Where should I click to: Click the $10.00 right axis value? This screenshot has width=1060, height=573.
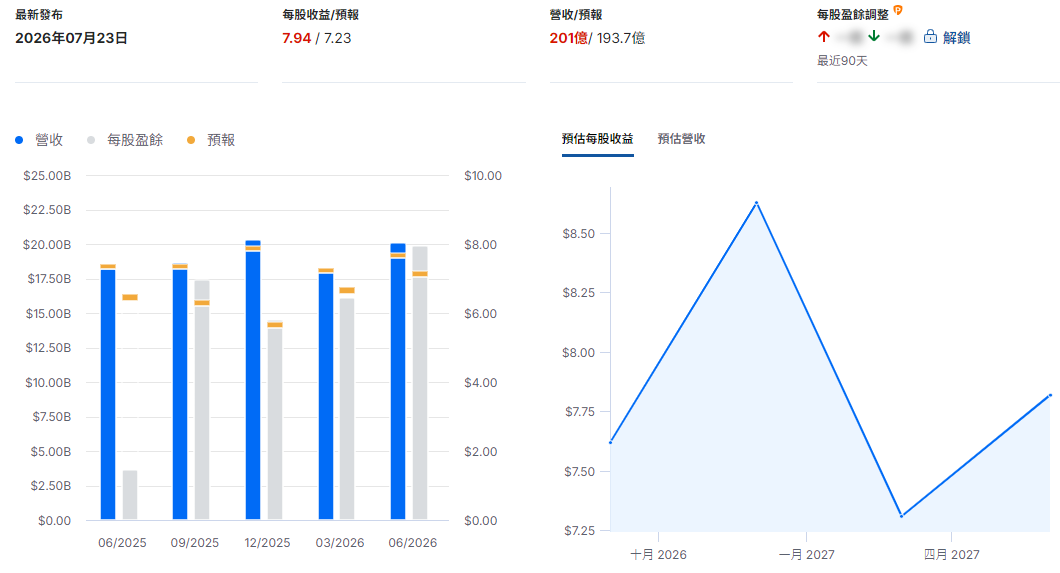pyautogui.click(x=483, y=176)
